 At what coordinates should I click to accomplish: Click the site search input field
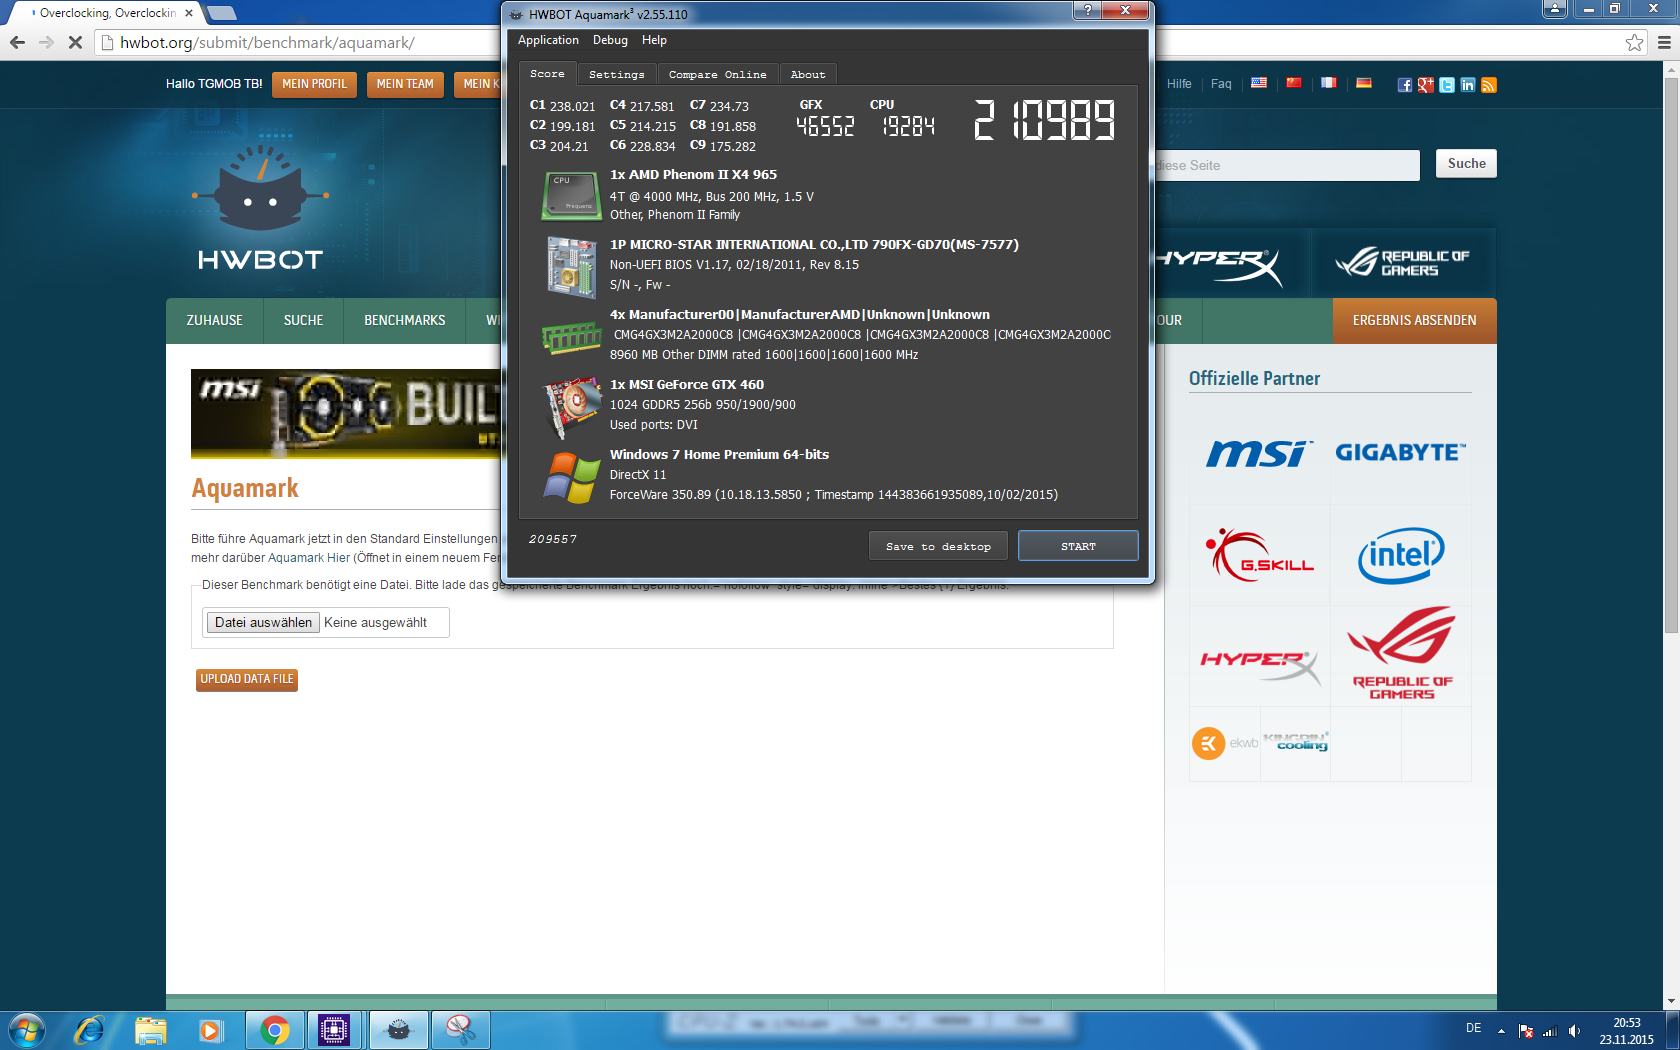(x=1287, y=165)
